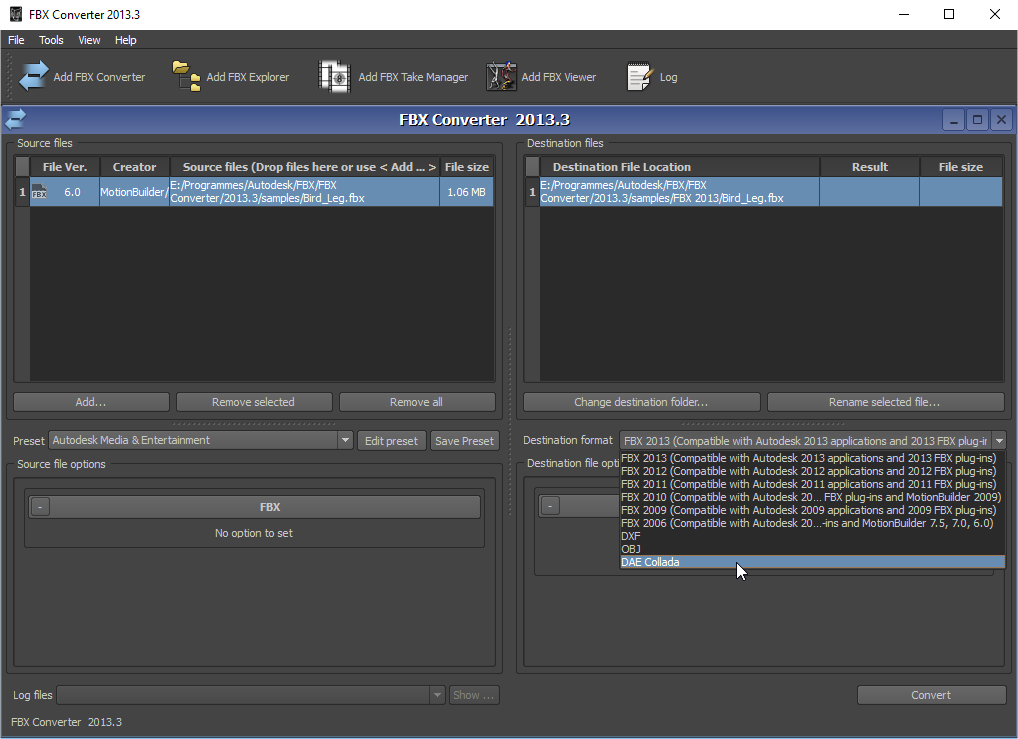Select OBJ format in dropdown list
This screenshot has height=739, width=1018.
coord(812,549)
